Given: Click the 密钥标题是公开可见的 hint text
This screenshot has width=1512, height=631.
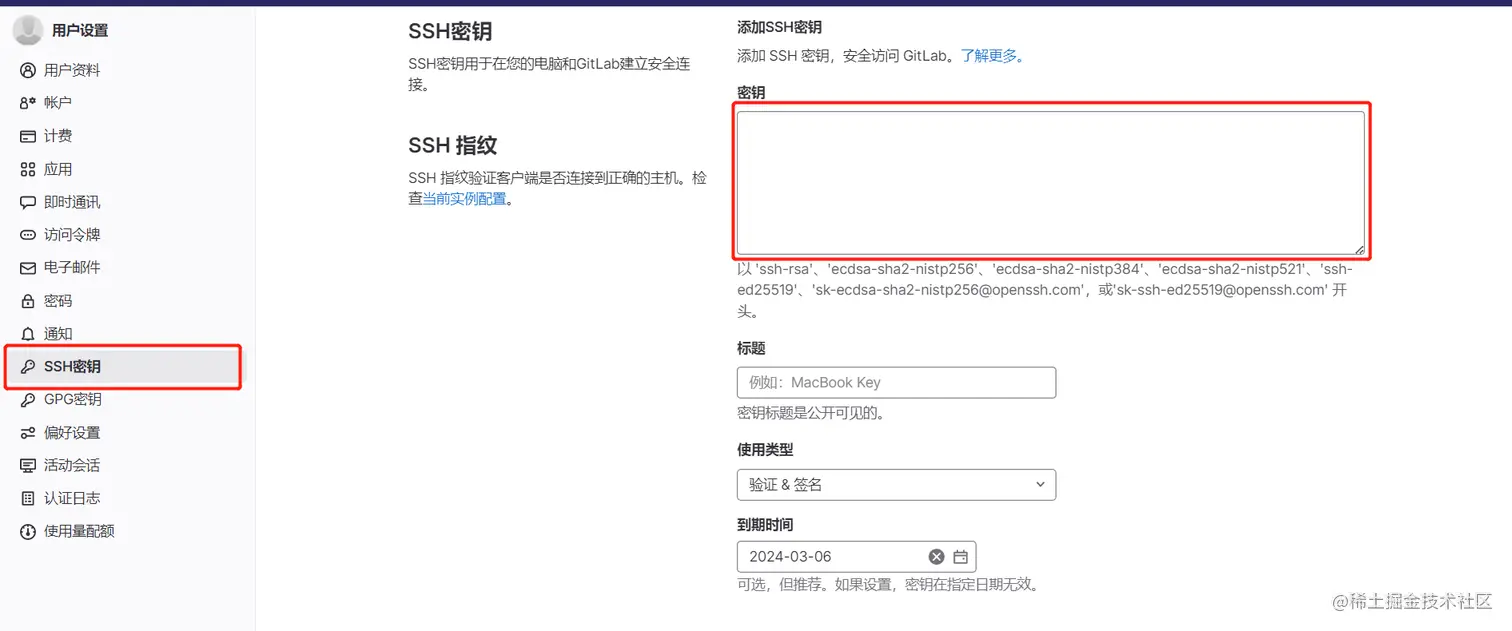Looking at the screenshot, I should point(811,412).
